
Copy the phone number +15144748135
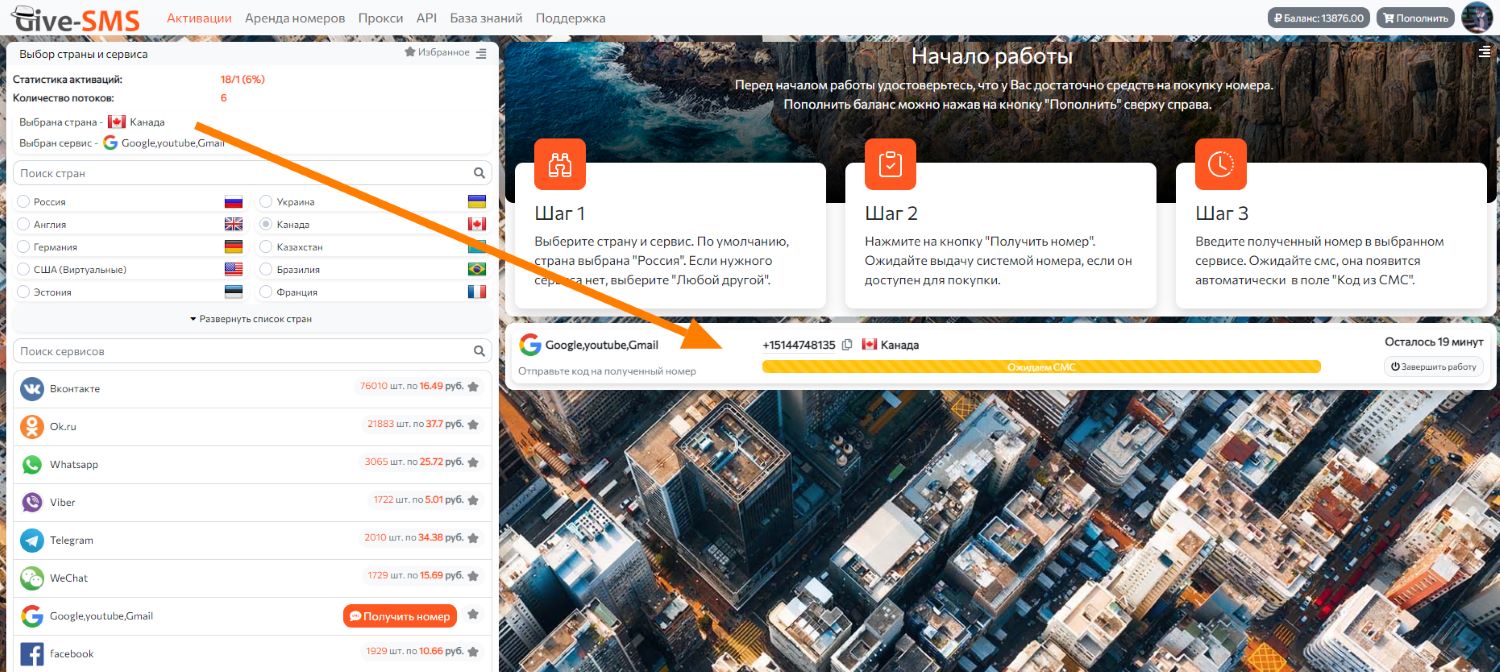(847, 345)
